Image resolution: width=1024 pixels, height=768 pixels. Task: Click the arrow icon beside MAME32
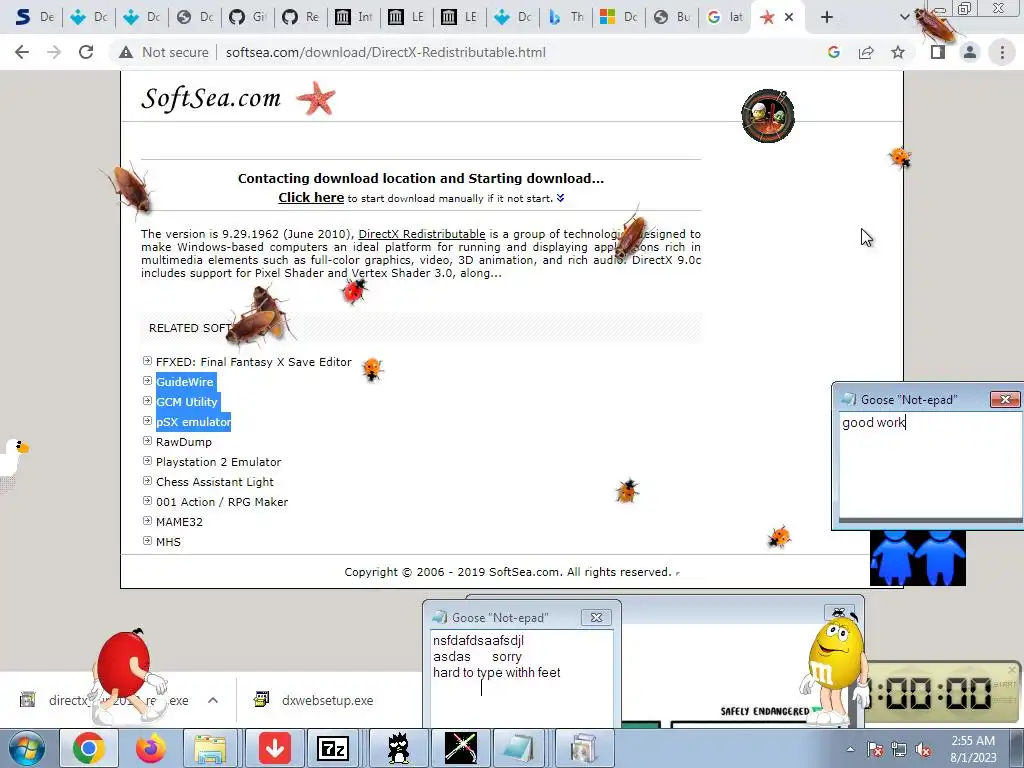(x=147, y=520)
